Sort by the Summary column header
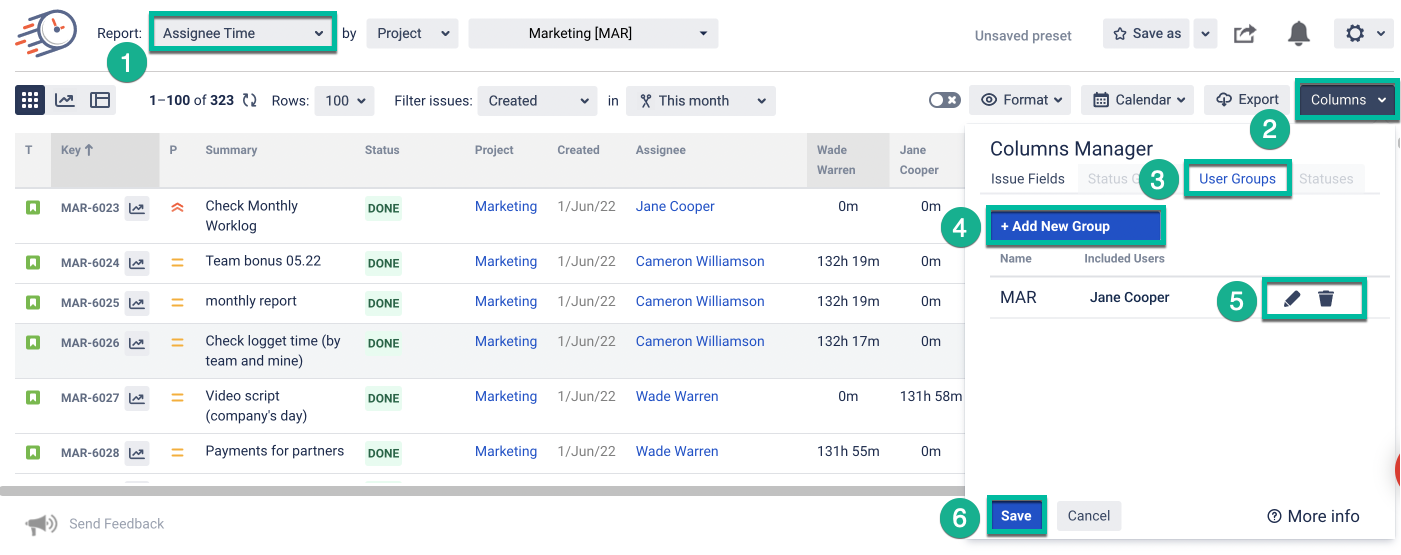The width and height of the screenshot is (1401, 555). point(231,150)
